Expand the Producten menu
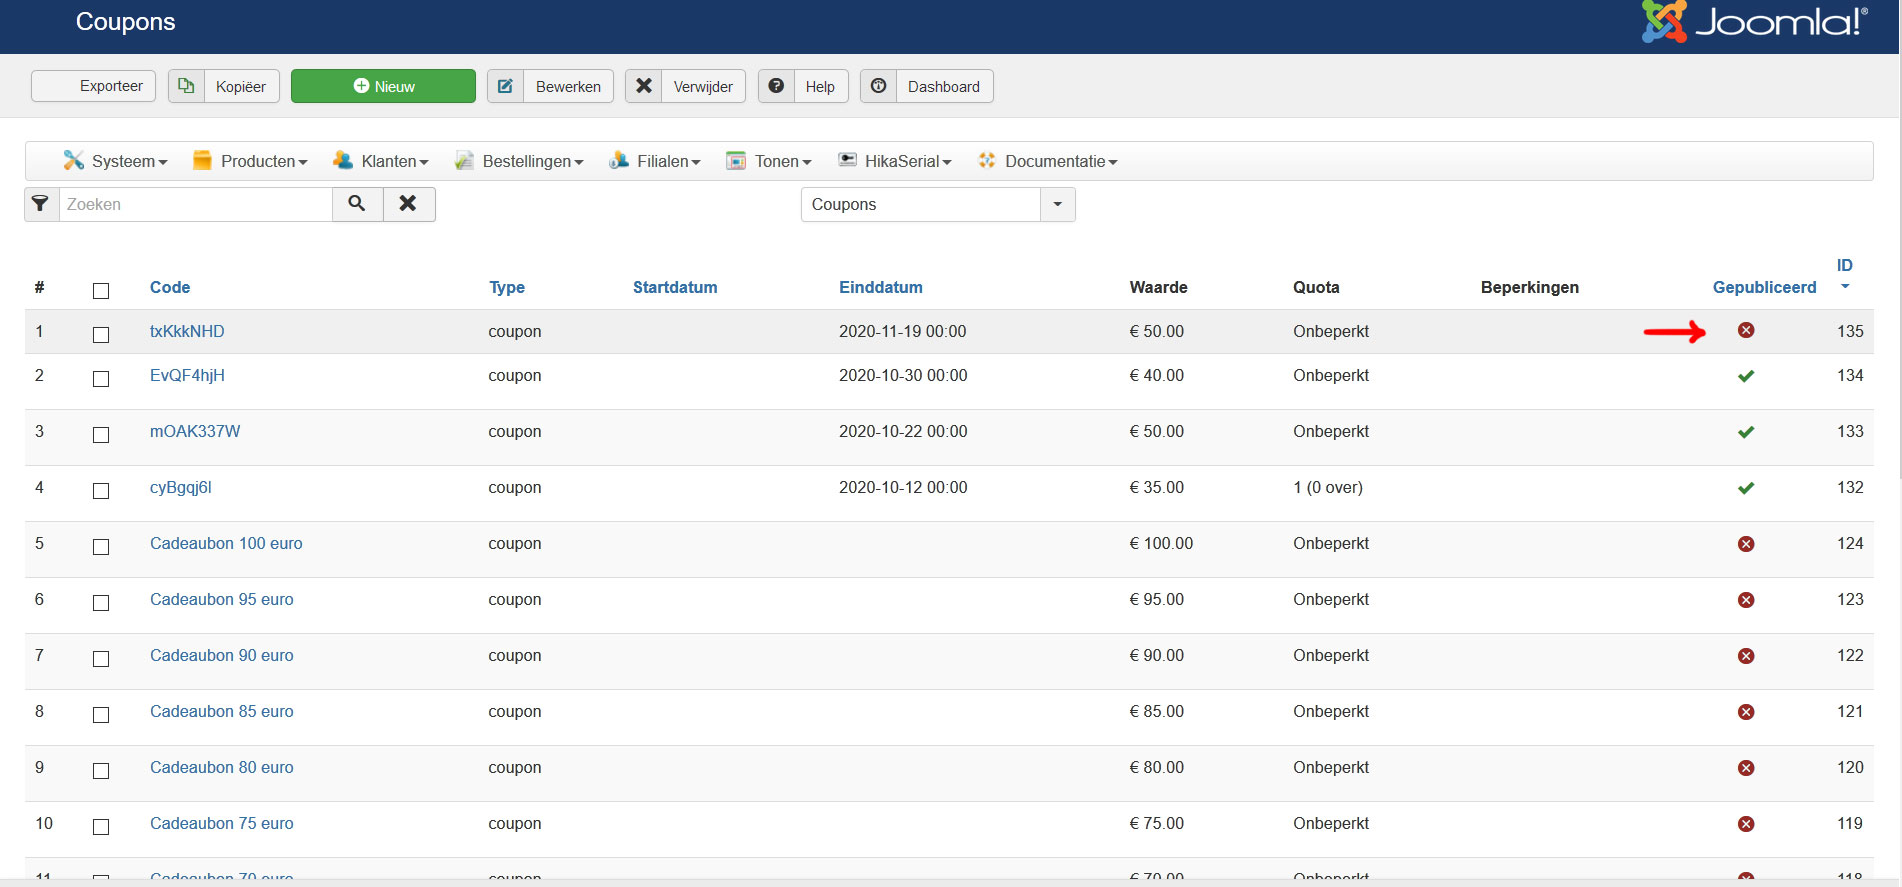The width and height of the screenshot is (1902, 887). 250,161
